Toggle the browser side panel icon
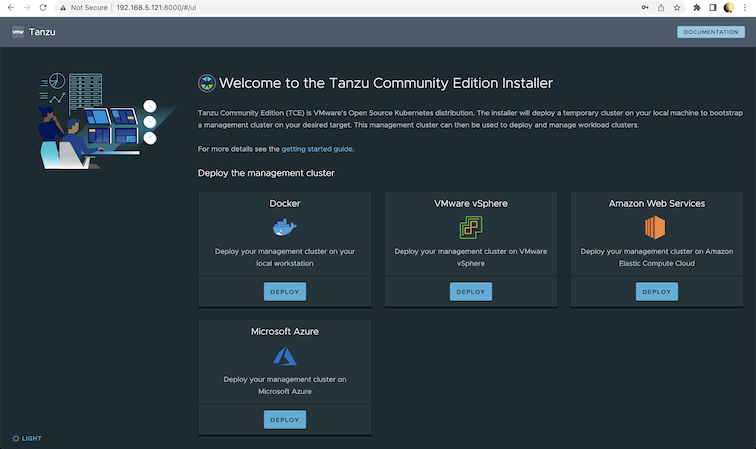Viewport: 756px width, 449px height. point(713,8)
